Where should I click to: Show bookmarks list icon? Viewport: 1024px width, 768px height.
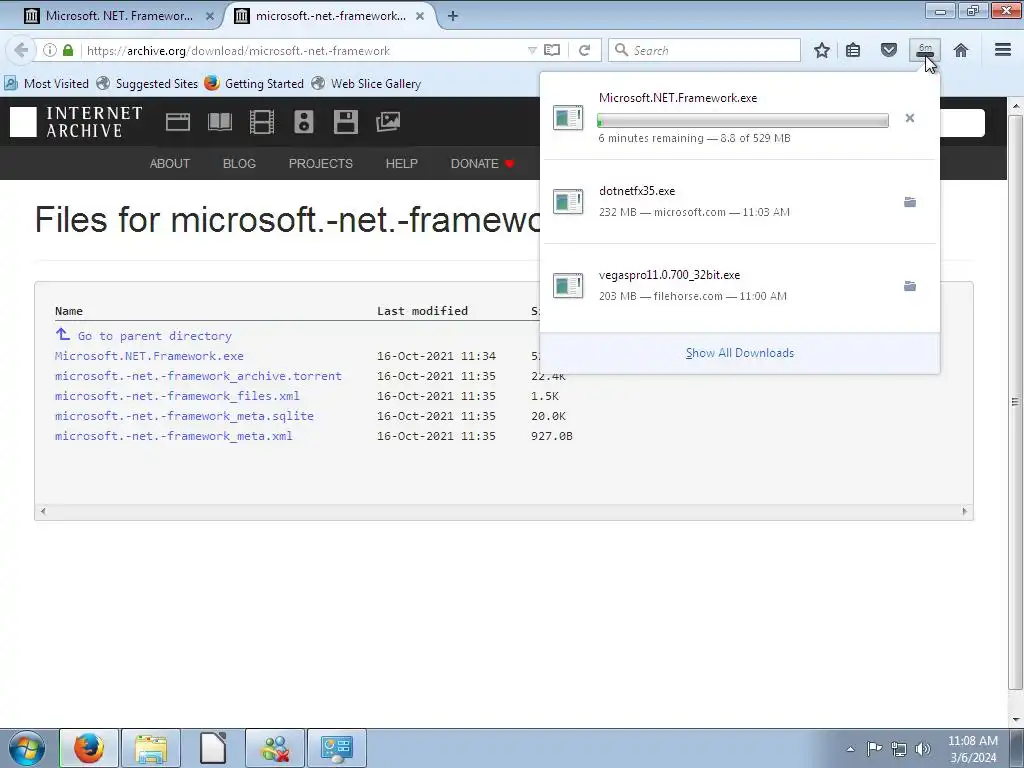[853, 50]
